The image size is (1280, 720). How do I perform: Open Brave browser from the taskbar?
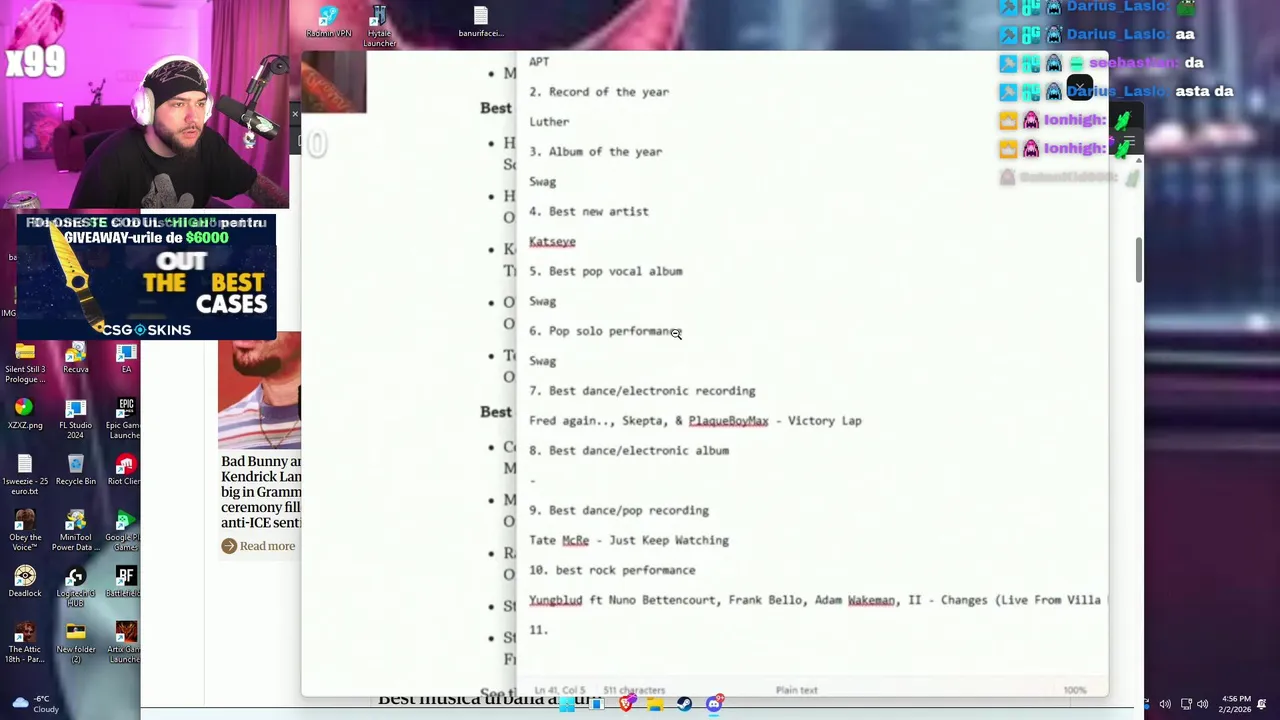point(626,704)
